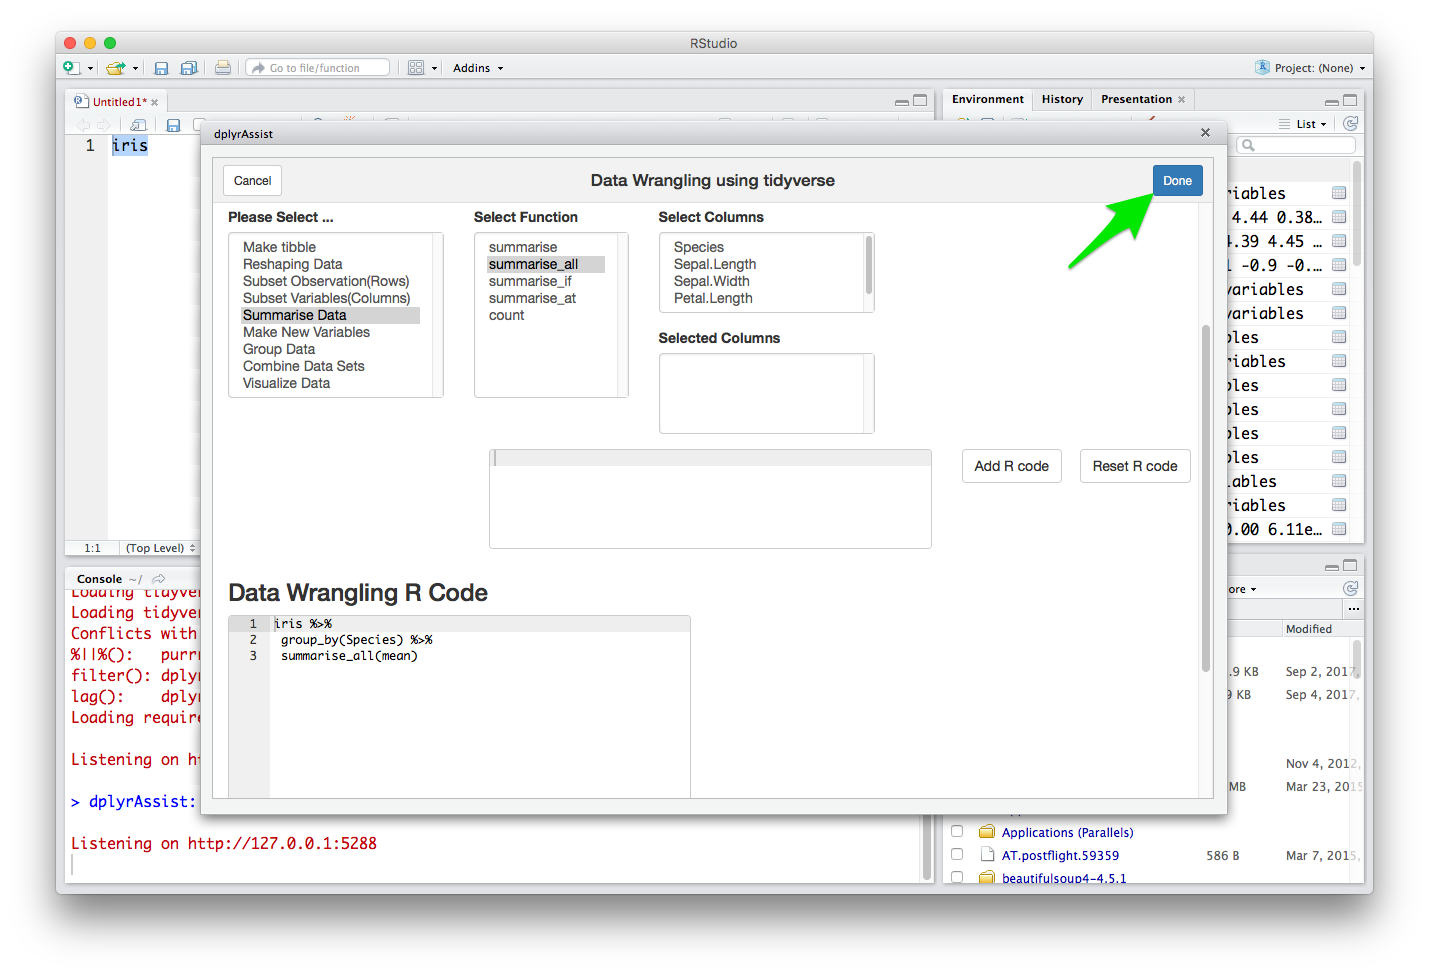Click the Show in new window editor icon
Viewport: 1429px width, 974px height.
[138, 125]
